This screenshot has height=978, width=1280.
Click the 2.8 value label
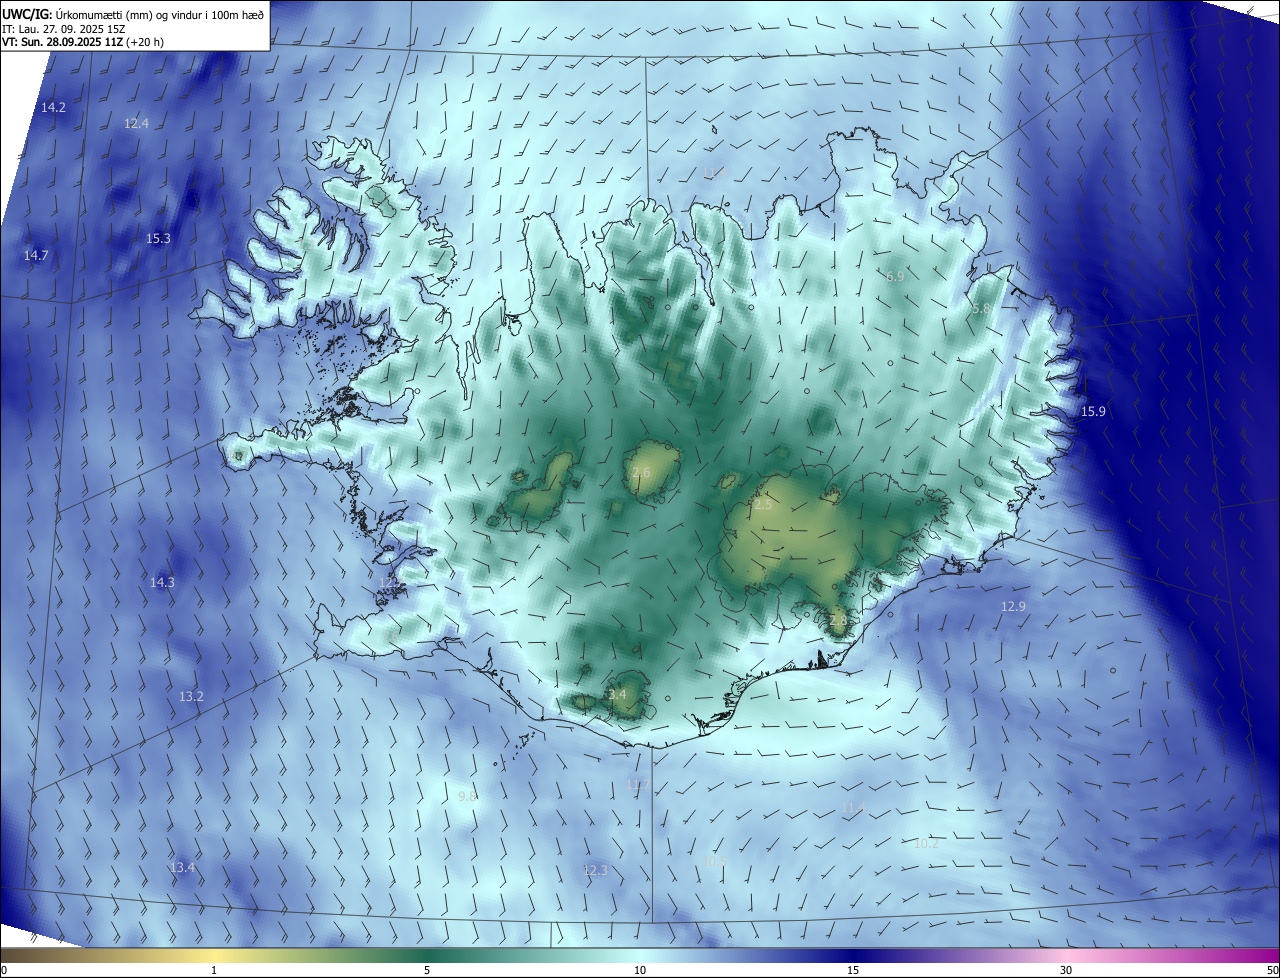(x=838, y=620)
